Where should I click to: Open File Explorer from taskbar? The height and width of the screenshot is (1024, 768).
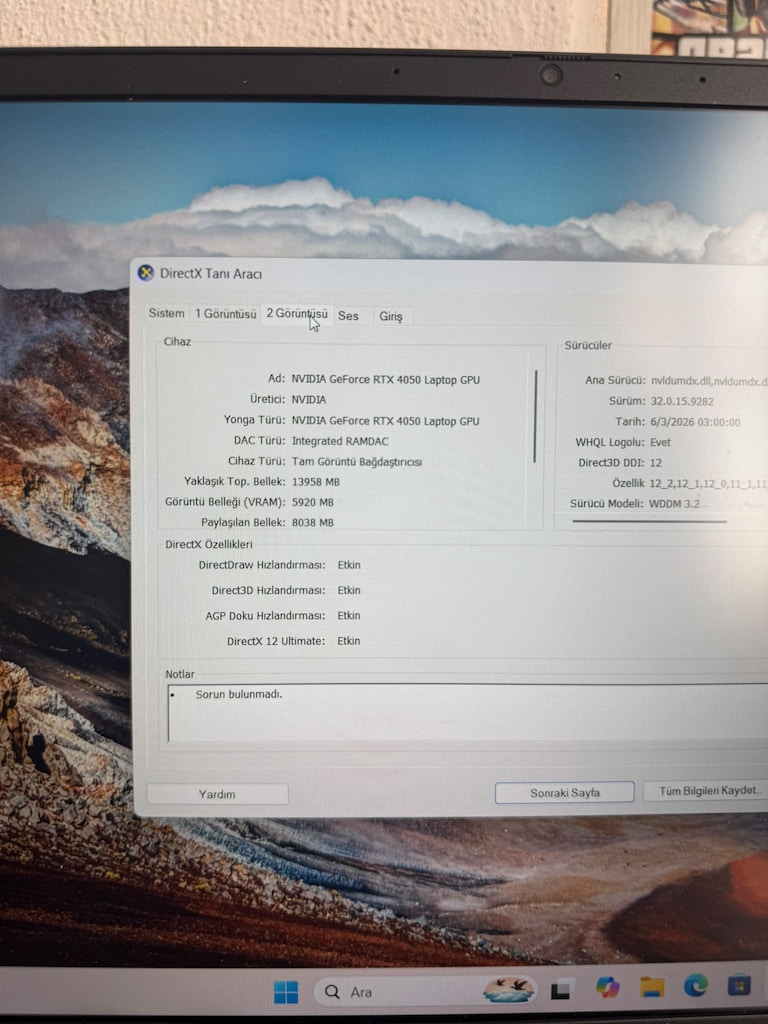[652, 986]
